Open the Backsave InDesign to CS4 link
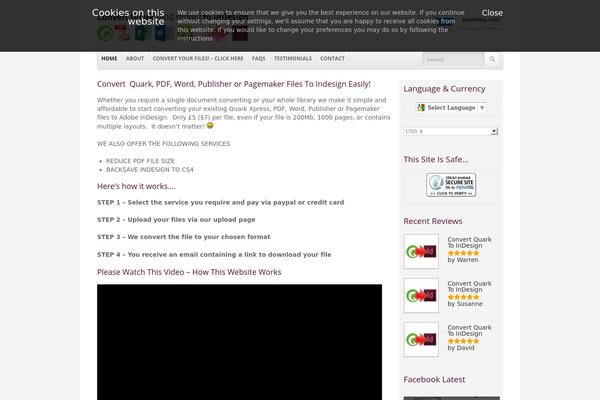The image size is (600, 400). point(150,170)
